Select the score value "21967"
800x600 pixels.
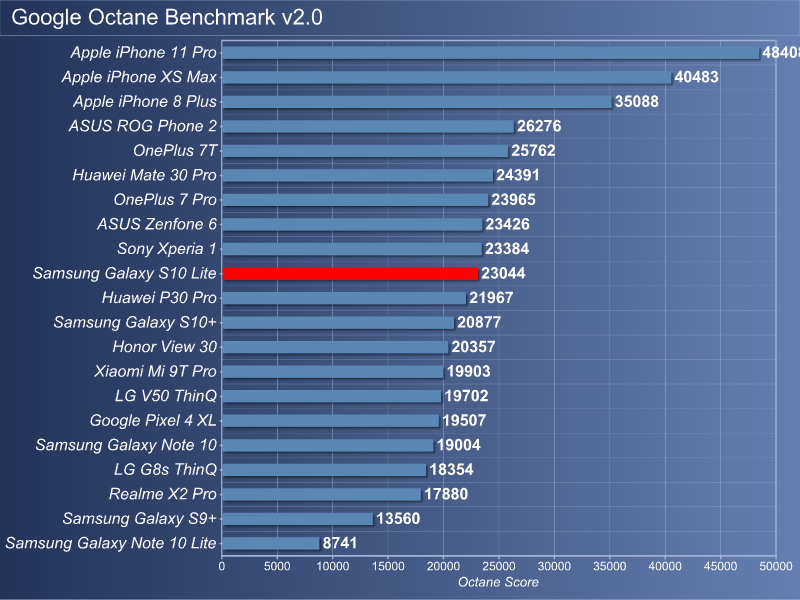point(491,297)
